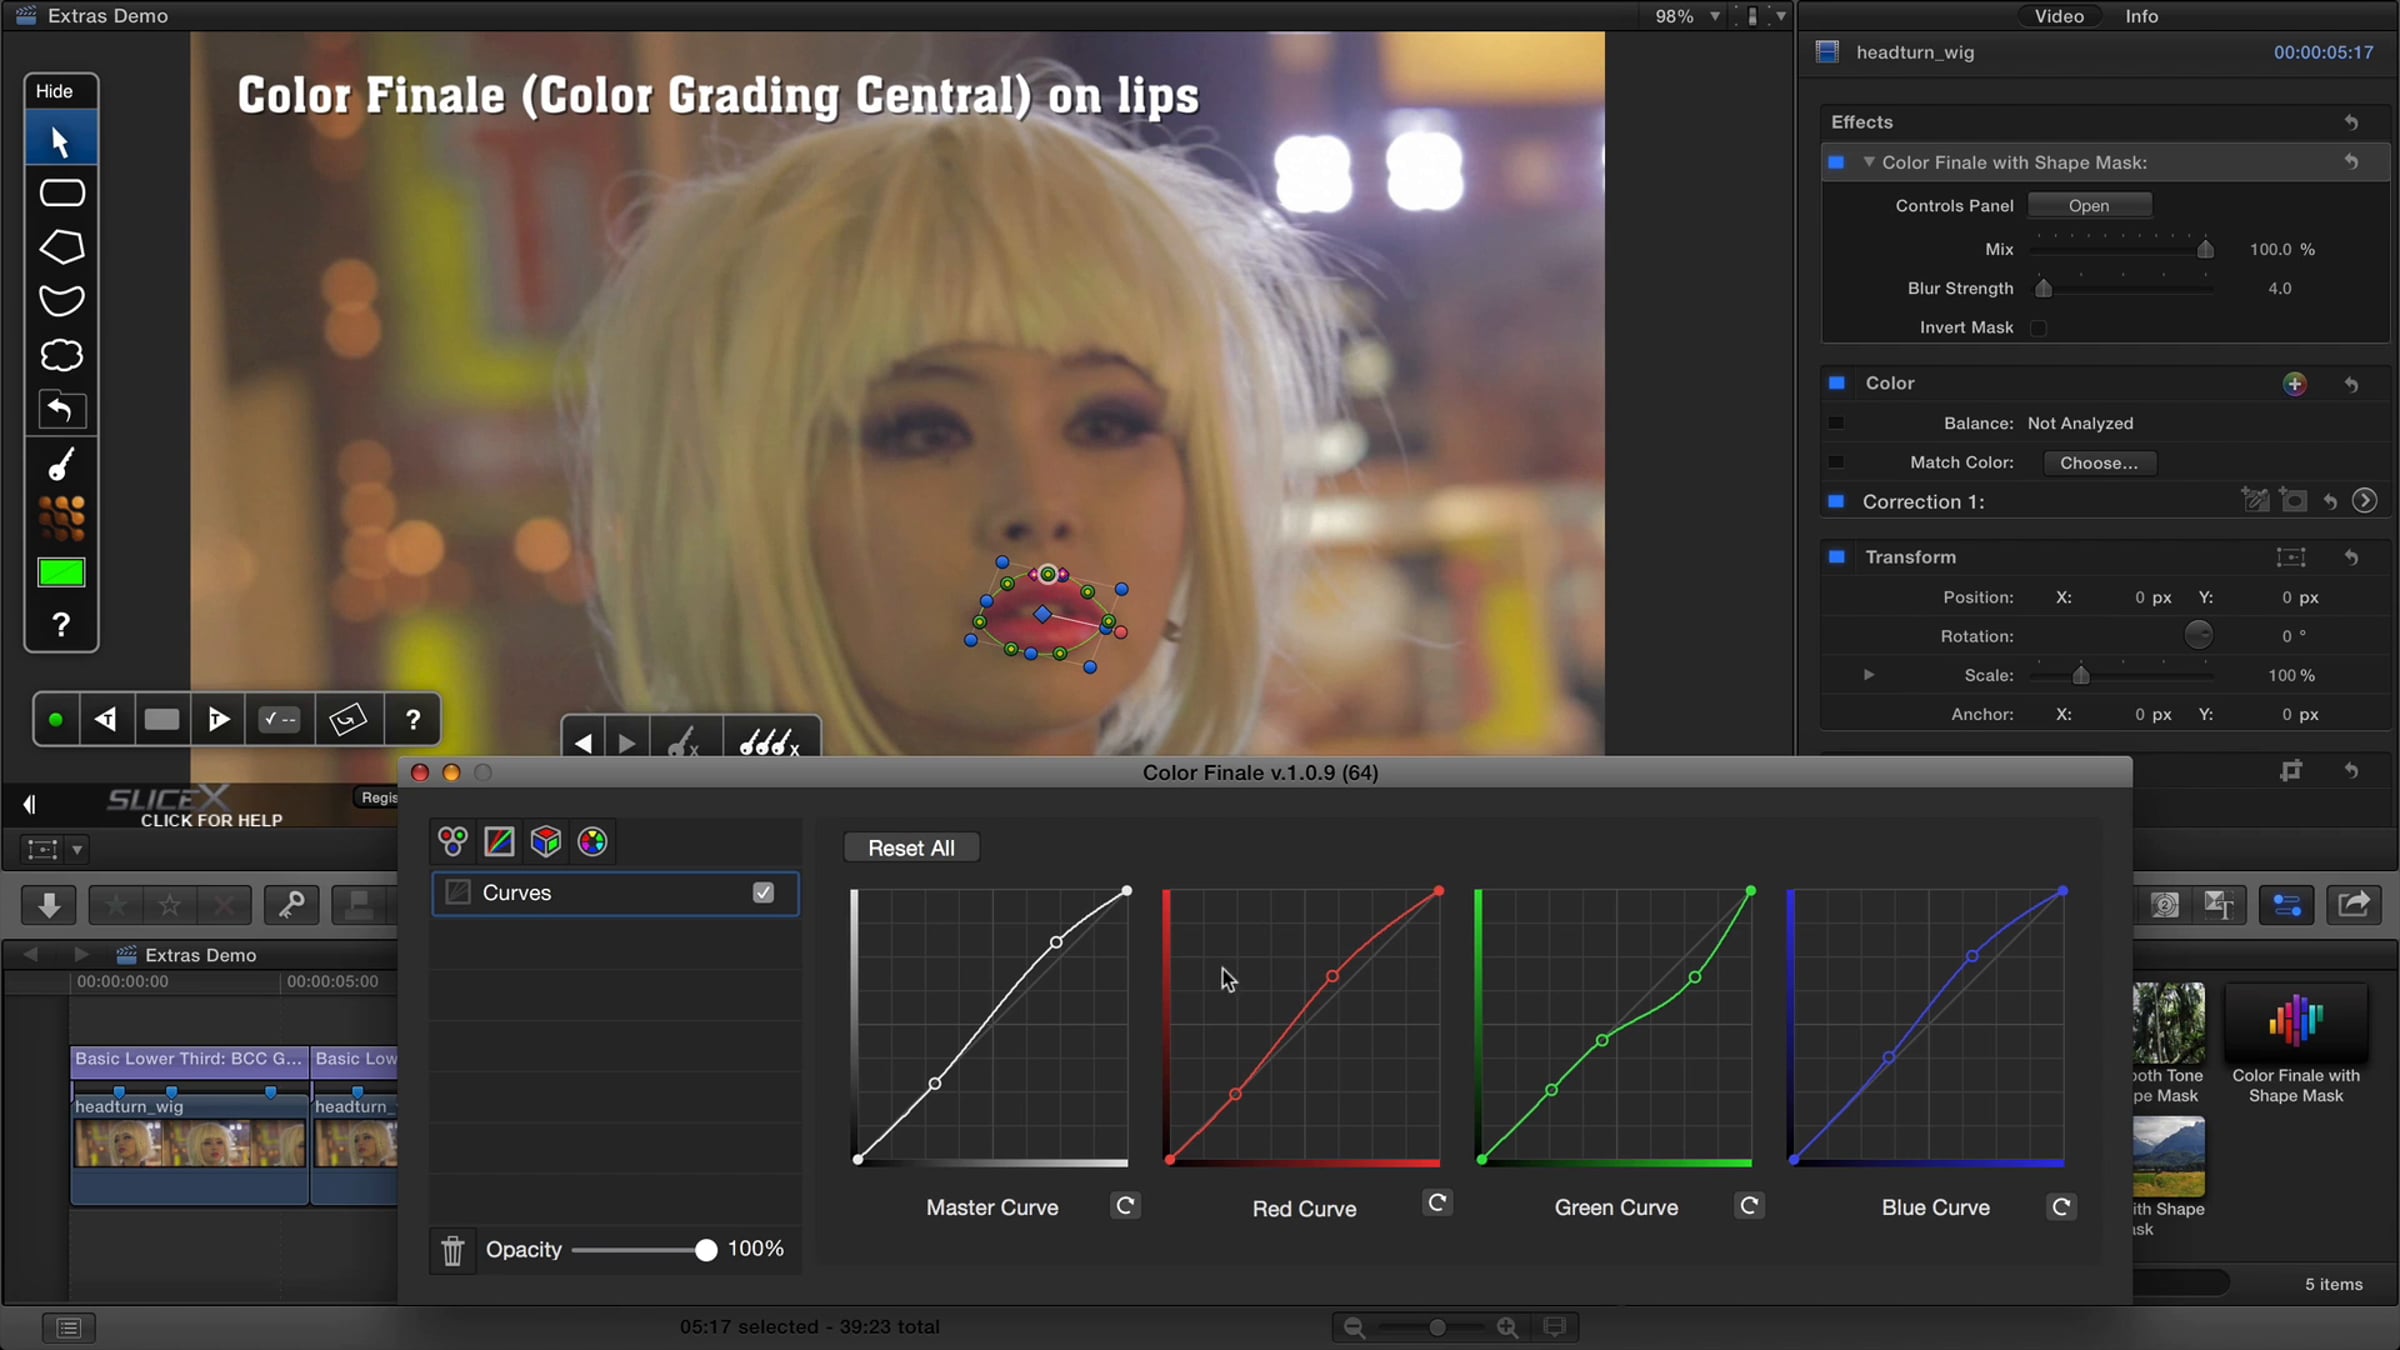Open the green color swatch in SliceX toolbar
Viewport: 2400px width, 1350px height.
pyautogui.click(x=61, y=572)
